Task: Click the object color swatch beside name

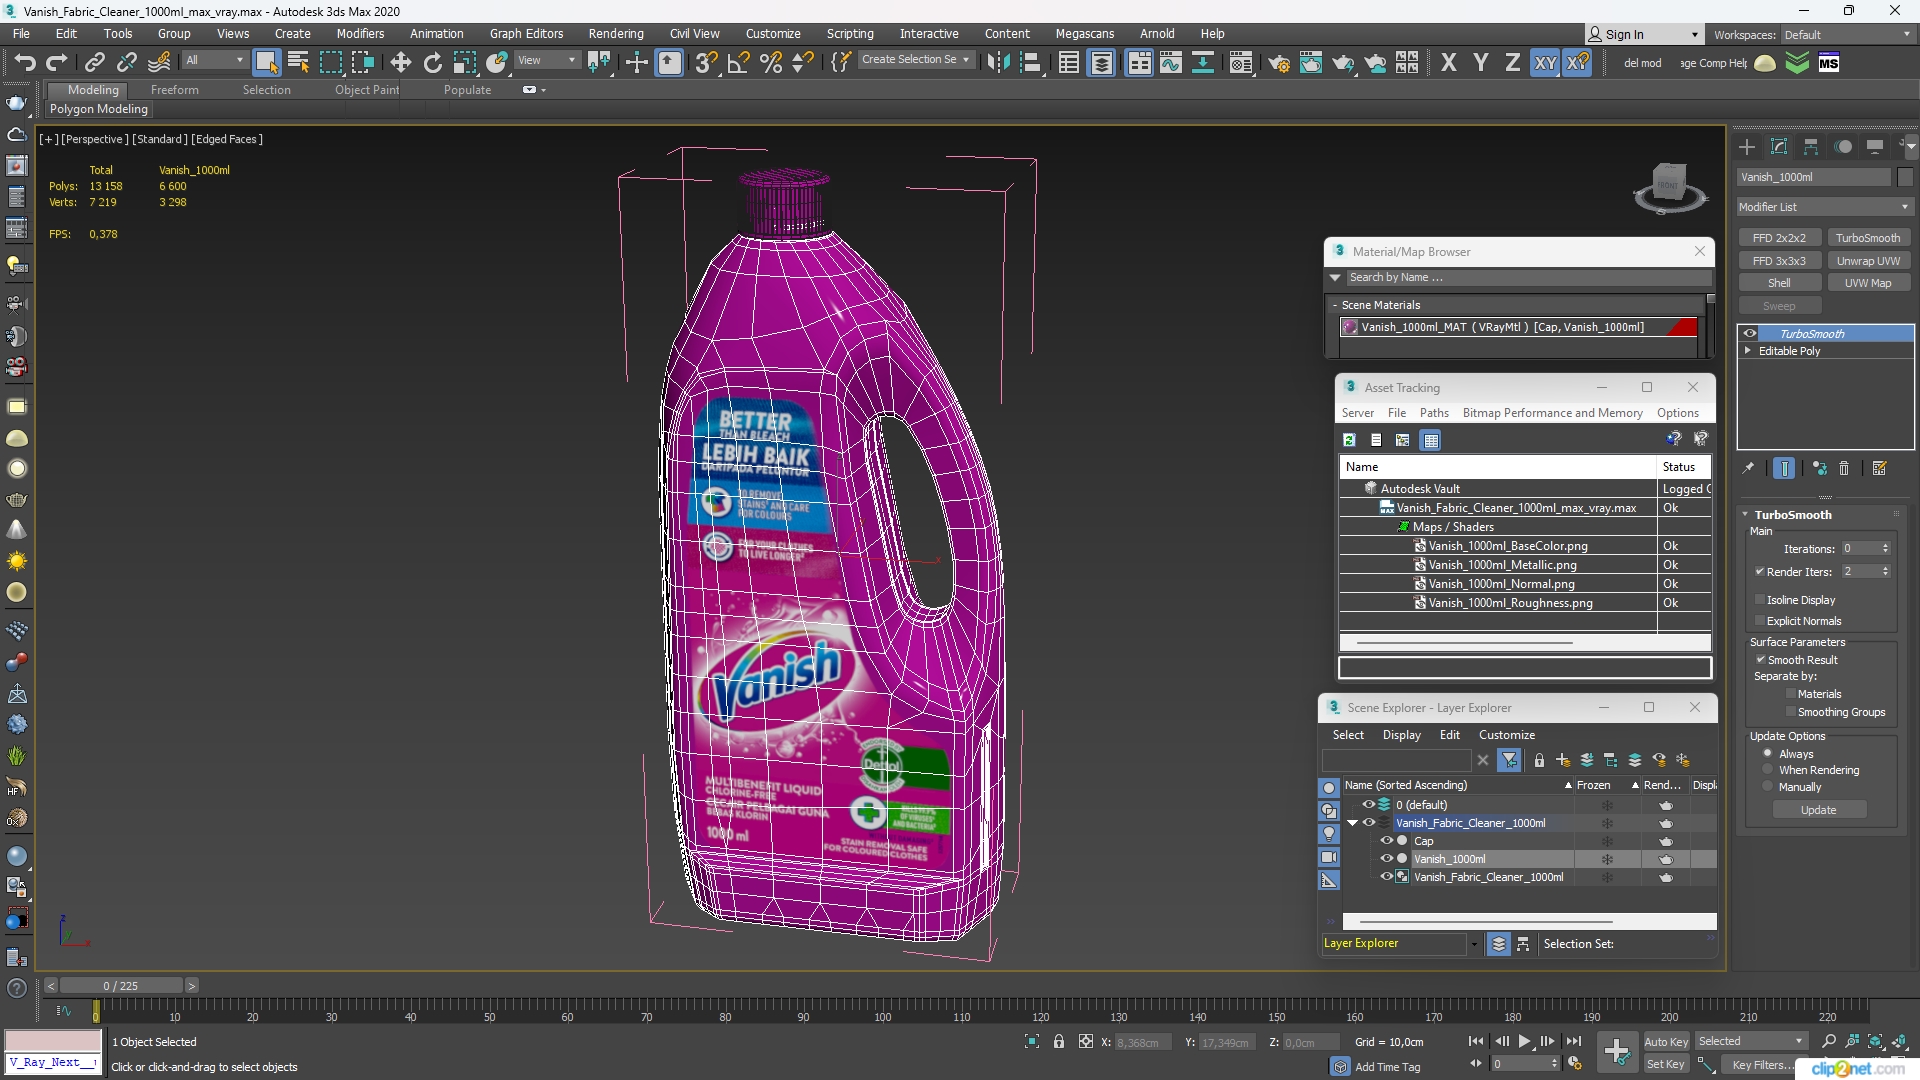Action: [1905, 177]
